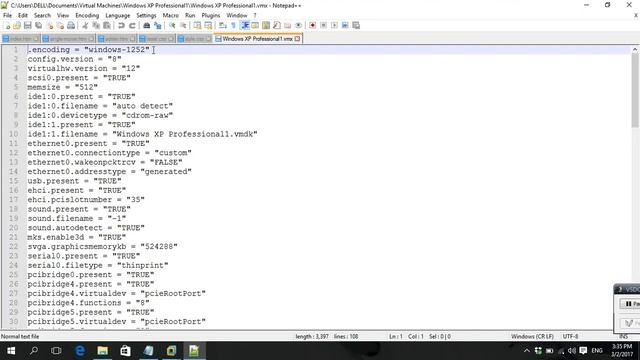Open Find using the binoculars icon
This screenshot has width=640, height=360.
[x=147, y=25]
